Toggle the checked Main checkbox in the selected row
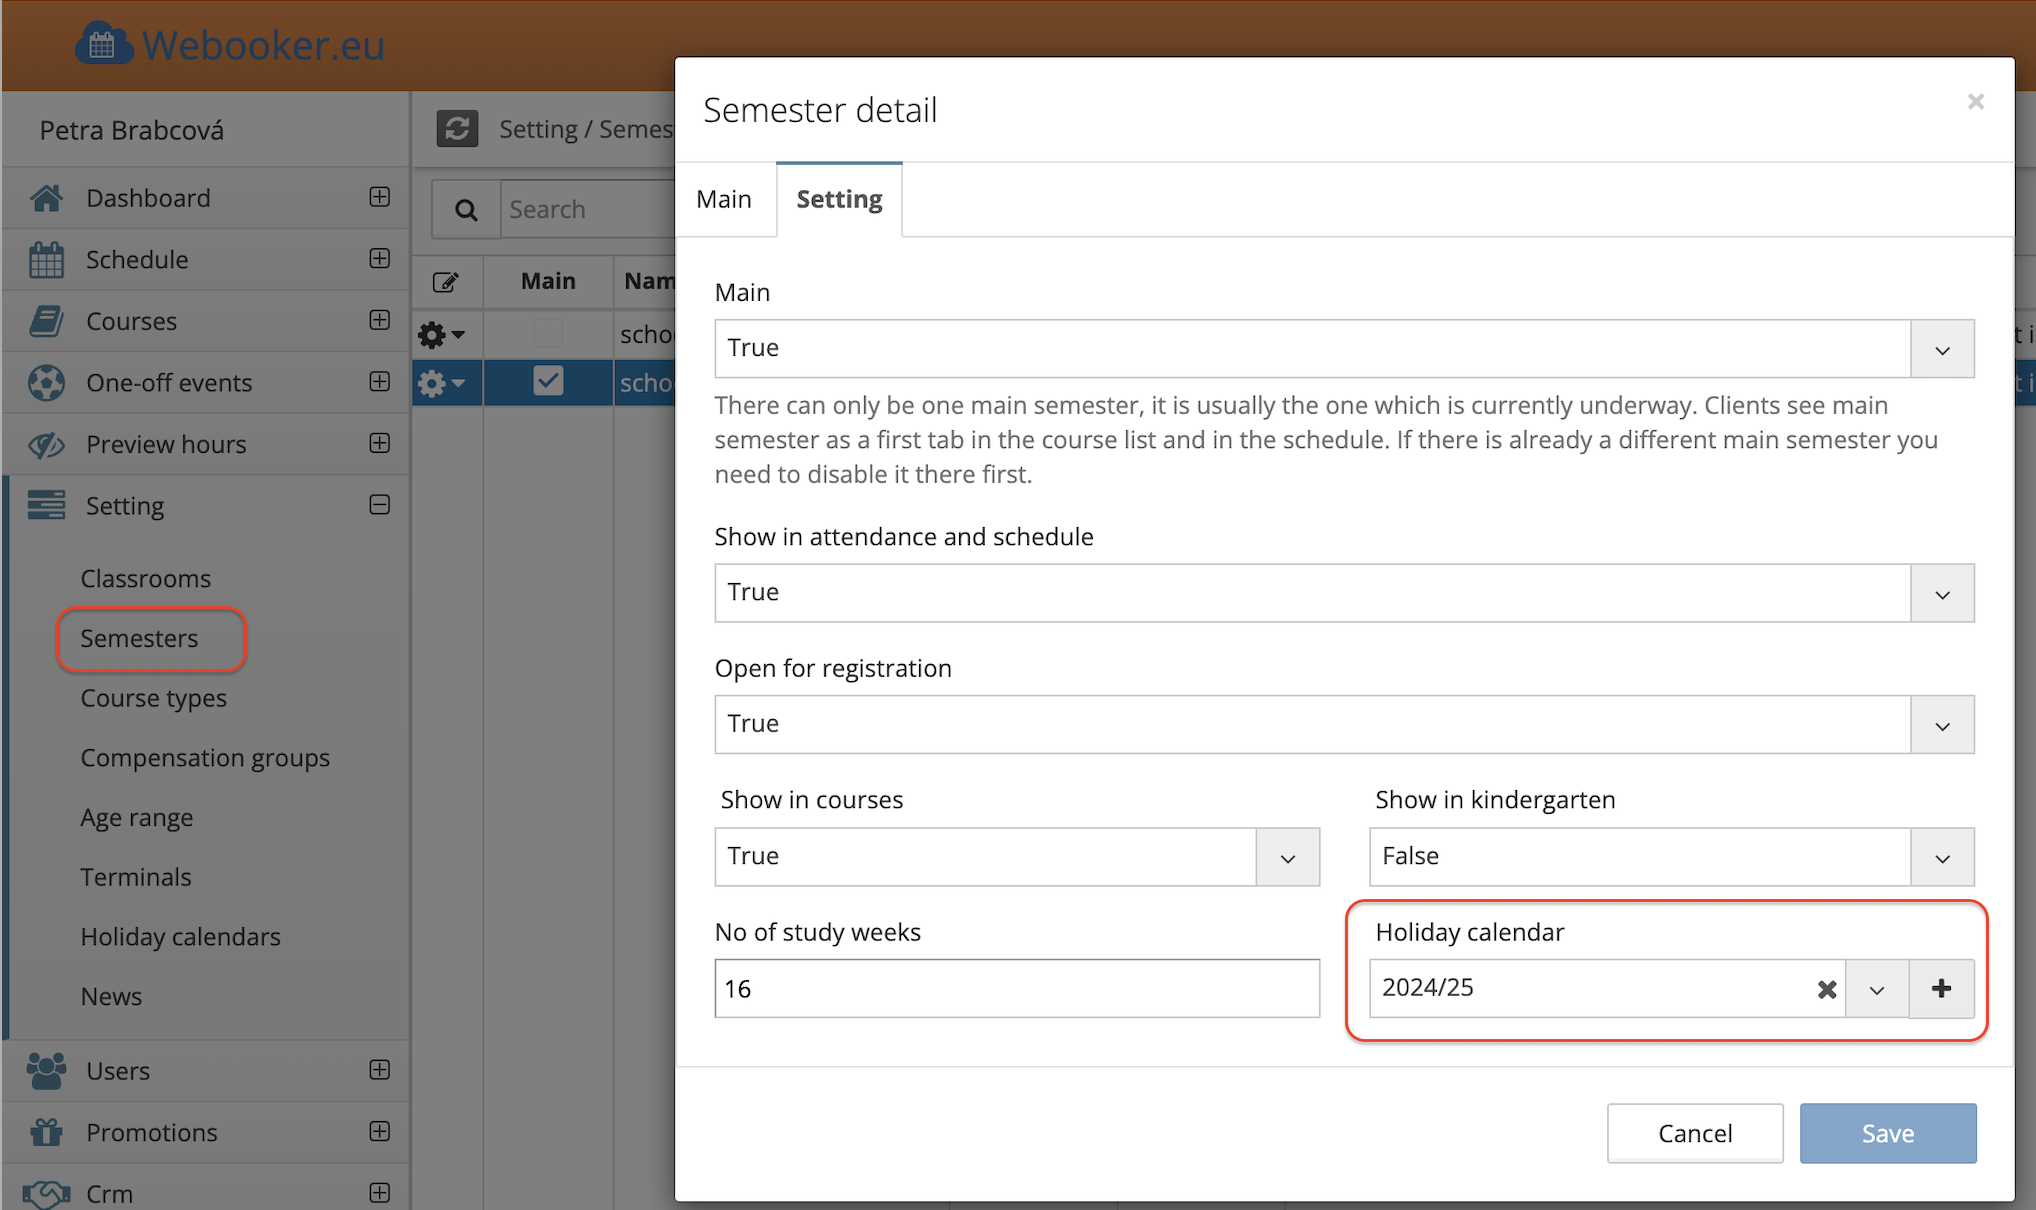Screen dimensions: 2036x1210 tap(548, 381)
